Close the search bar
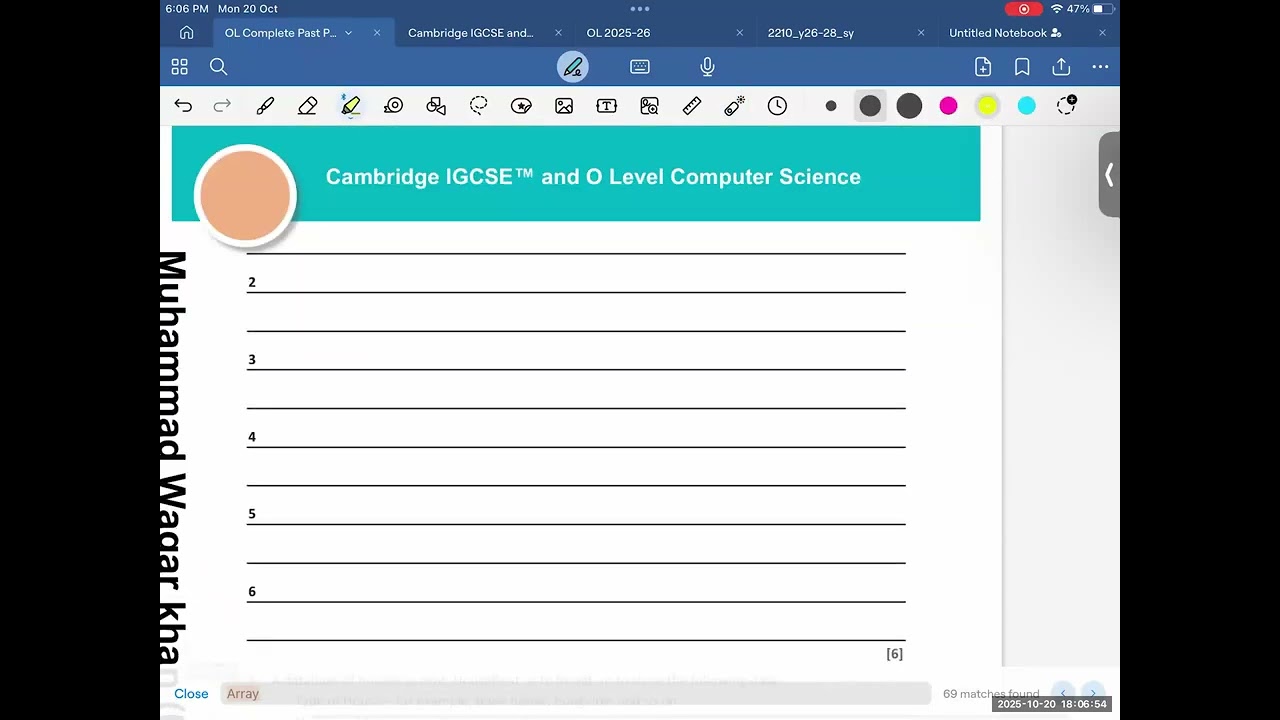 (191, 693)
